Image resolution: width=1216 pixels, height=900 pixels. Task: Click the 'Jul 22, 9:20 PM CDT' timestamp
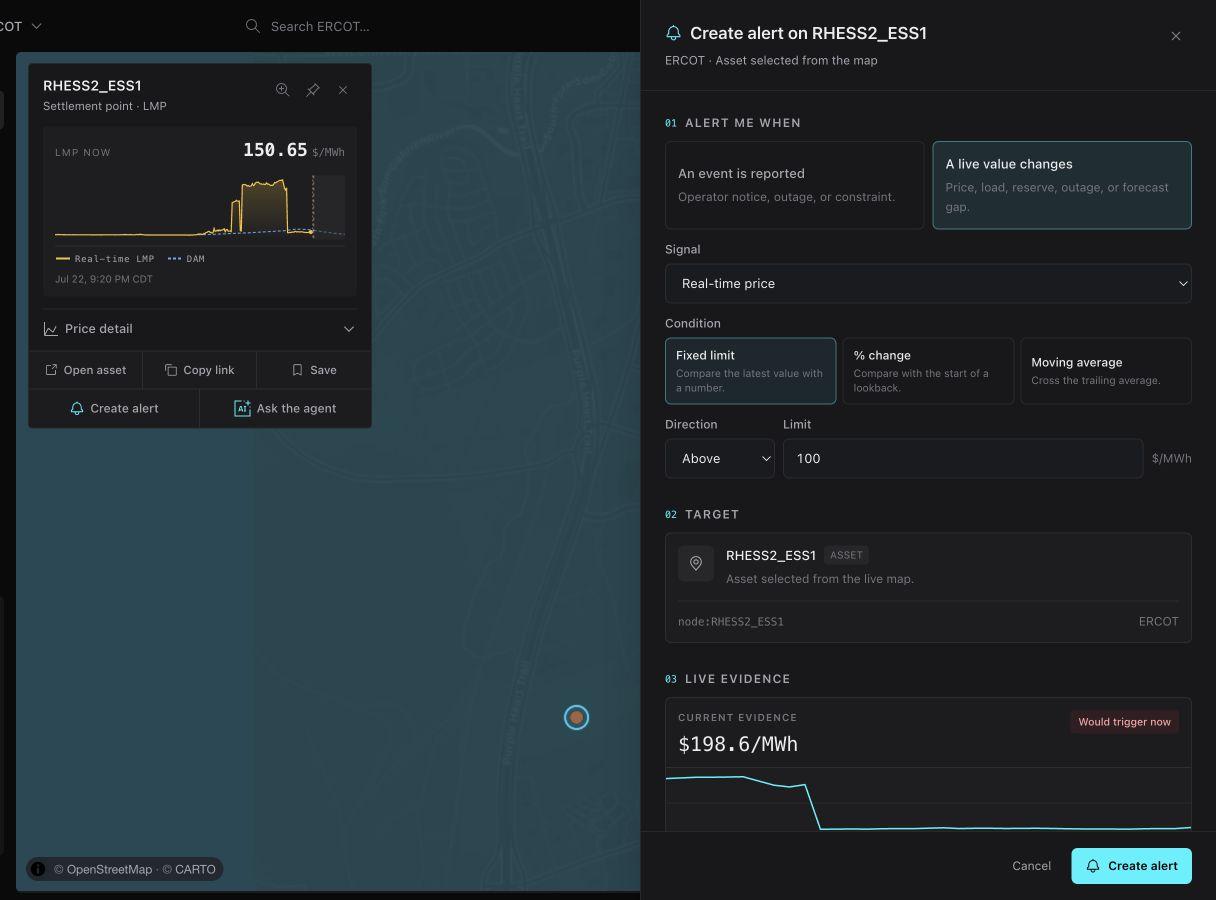click(x=104, y=279)
